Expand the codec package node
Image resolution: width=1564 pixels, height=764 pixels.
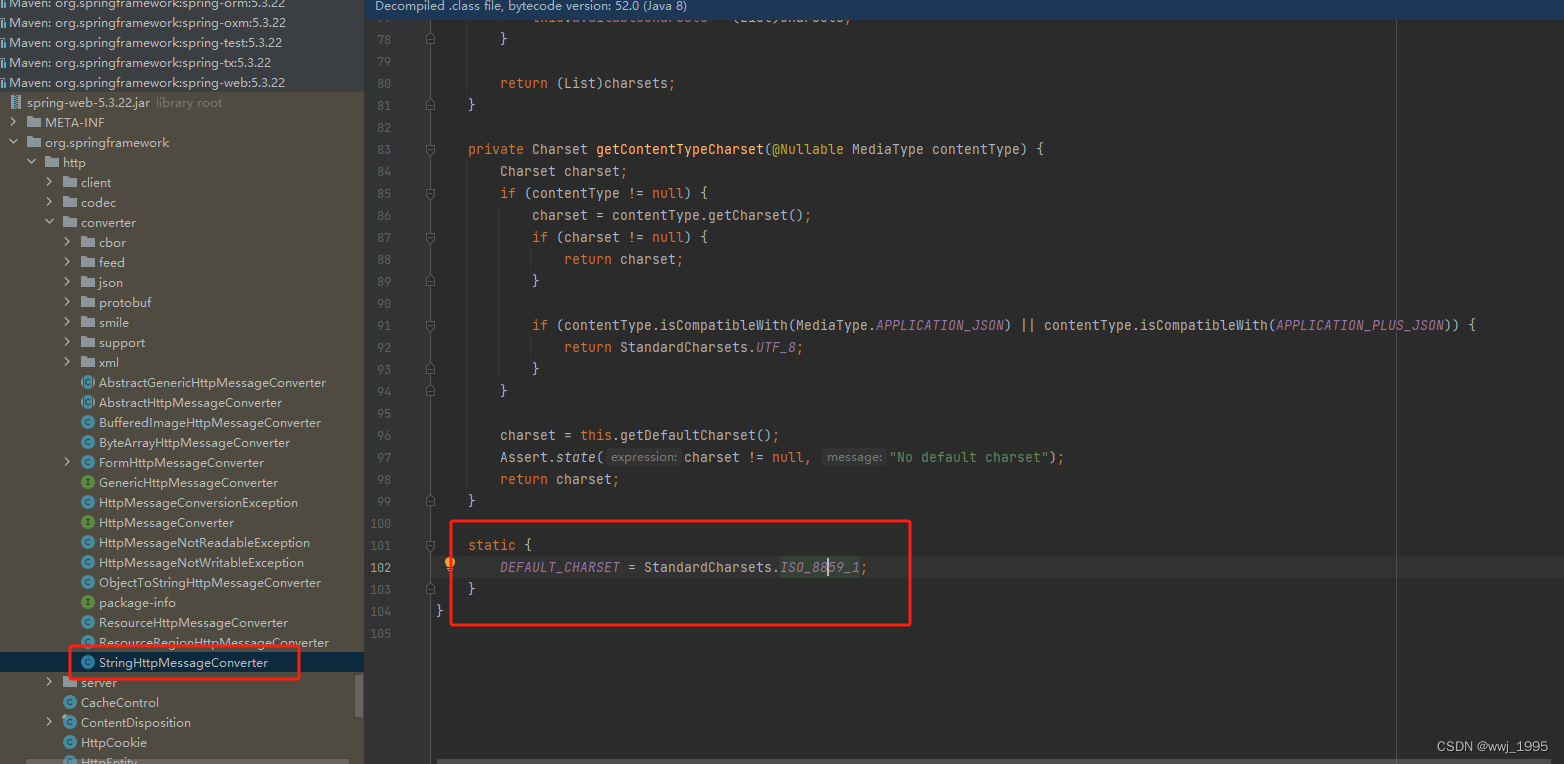point(48,202)
